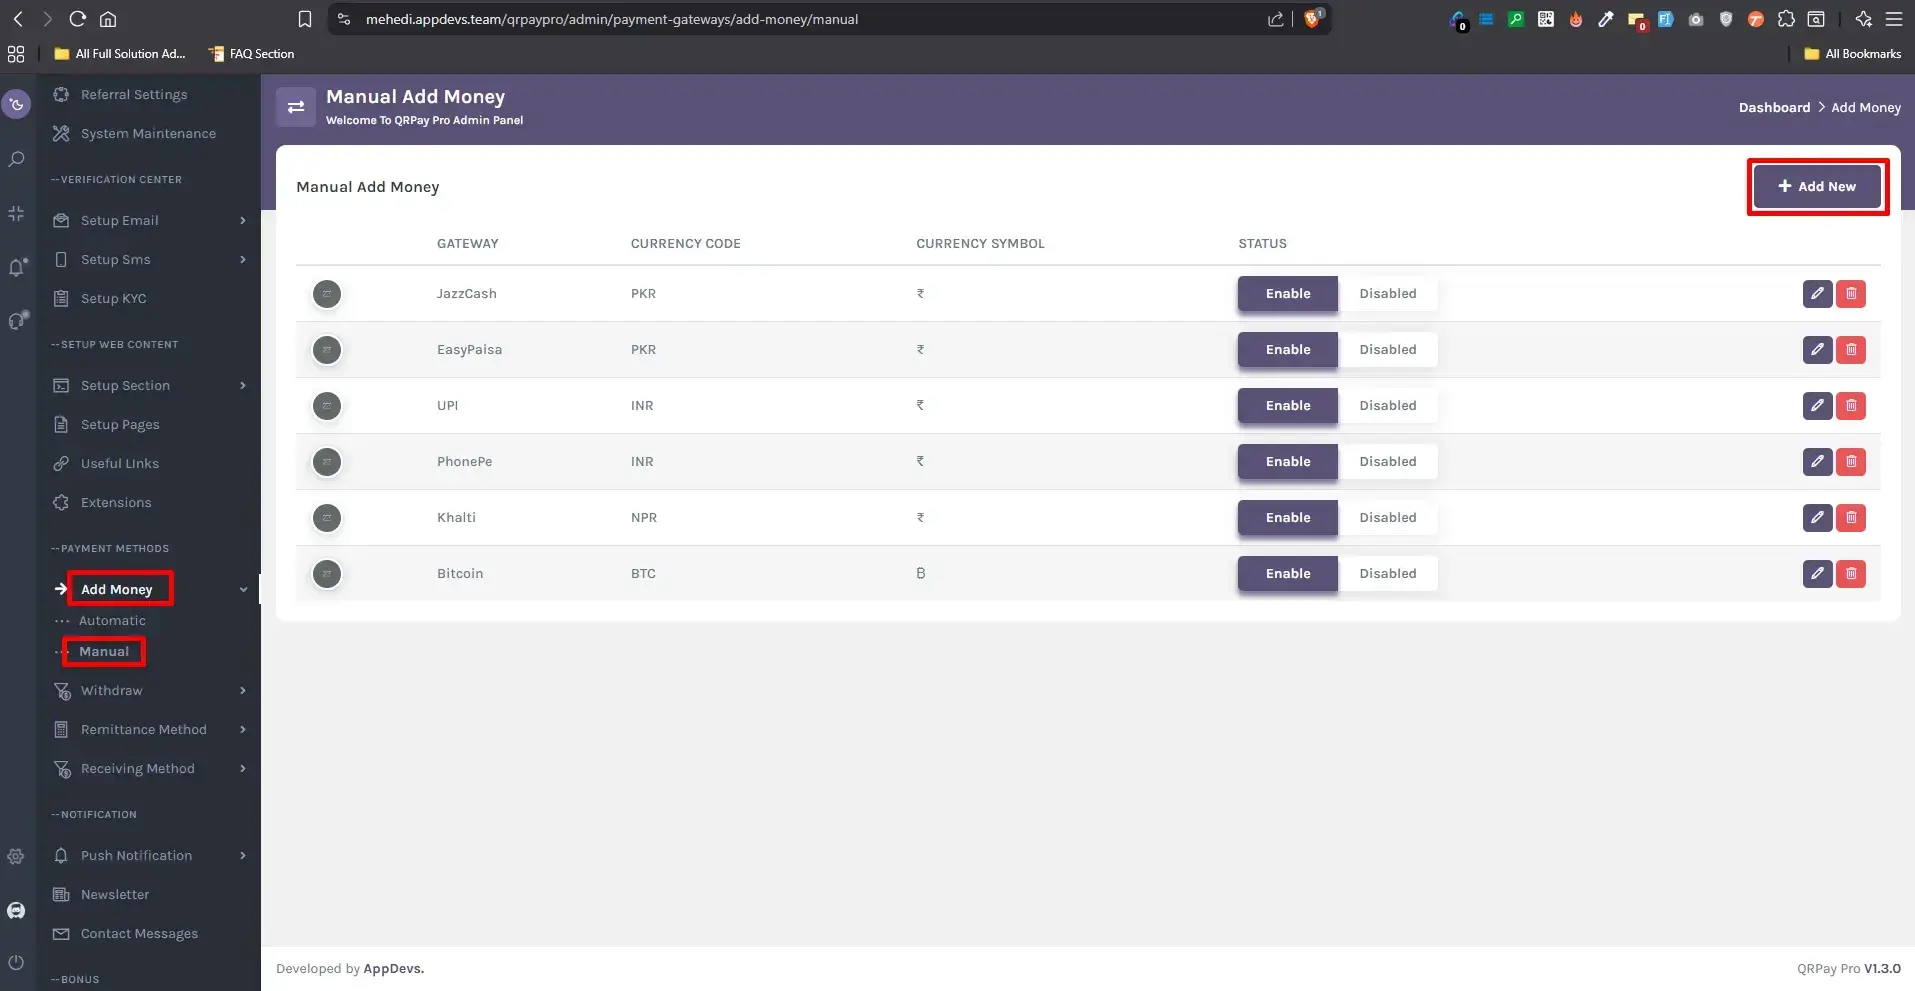Viewport: 1915px width, 991px height.
Task: Edit the PhonePe gateway with pencil icon
Action: (x=1817, y=462)
